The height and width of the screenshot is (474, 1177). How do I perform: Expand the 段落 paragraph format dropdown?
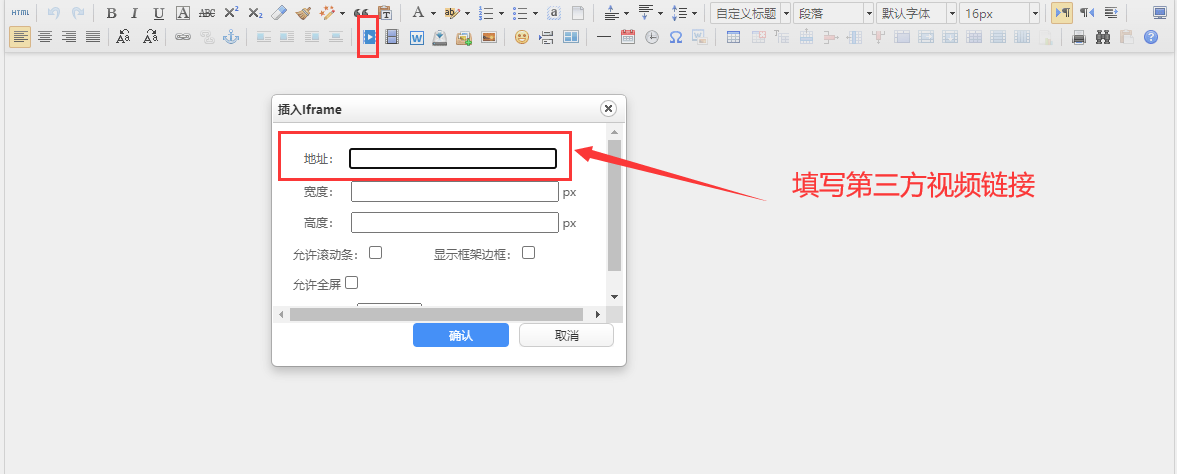click(833, 13)
